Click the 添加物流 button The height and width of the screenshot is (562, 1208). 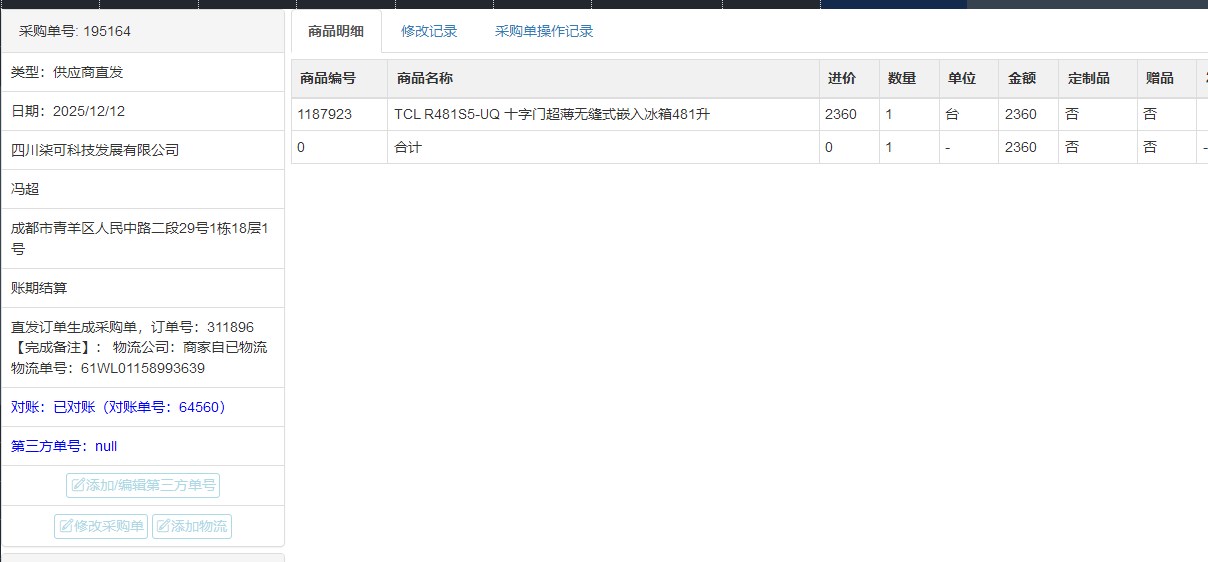coord(192,526)
